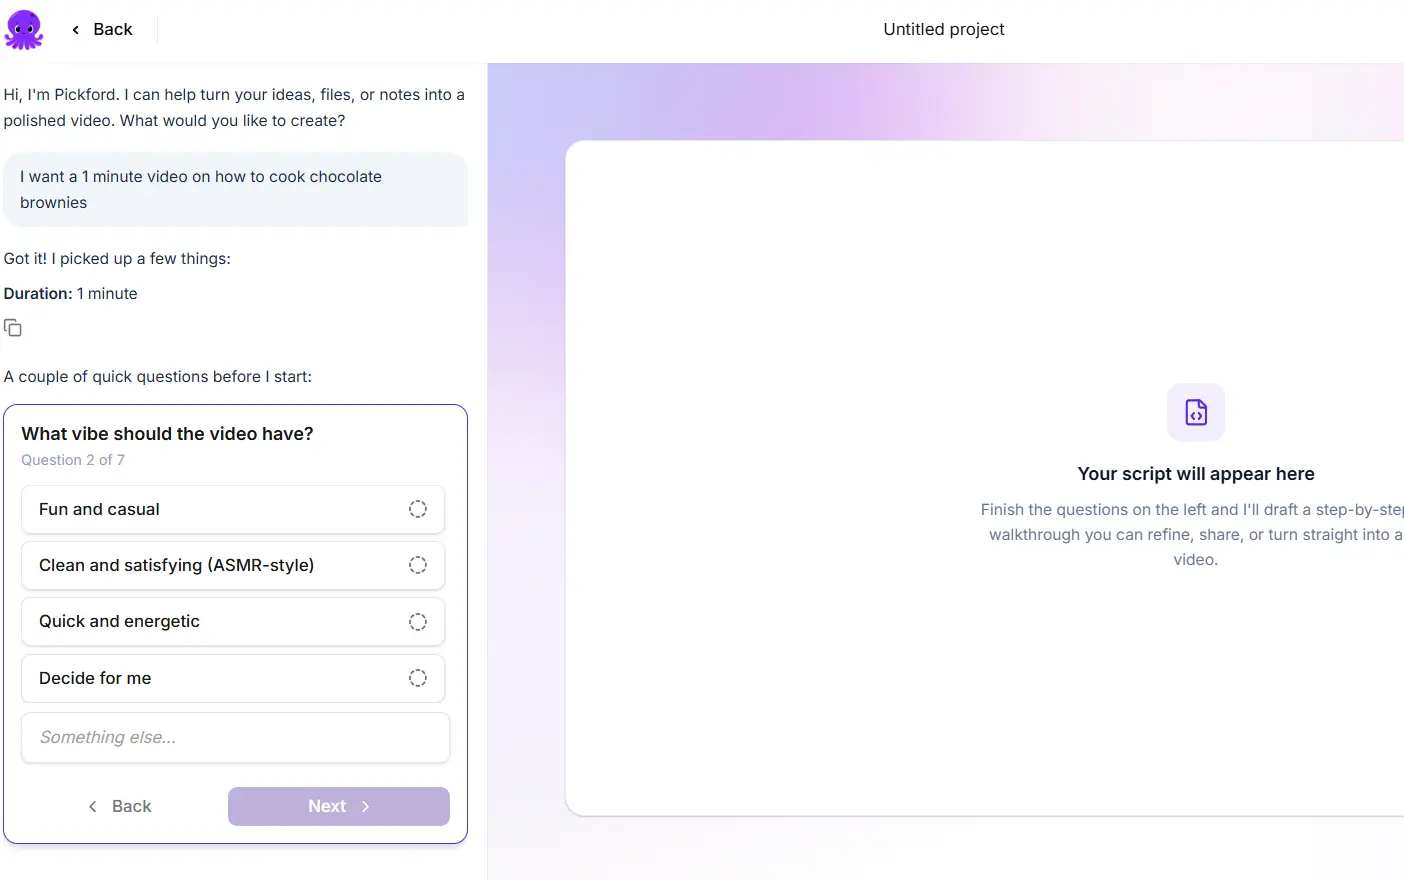Viewport: 1404px width, 880px height.
Task: Pick the Quick and energetic vibe
Action: [233, 622]
